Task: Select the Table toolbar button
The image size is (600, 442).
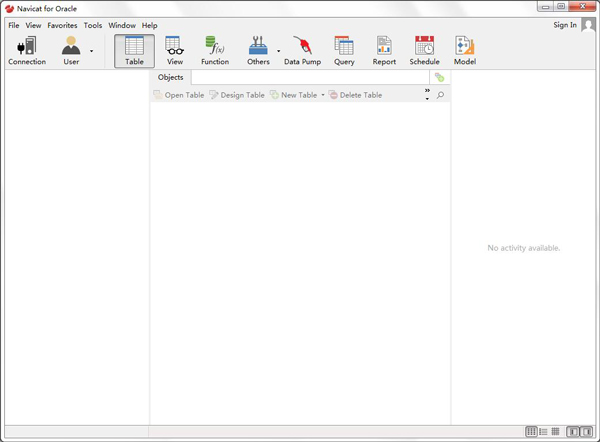Action: click(x=134, y=51)
